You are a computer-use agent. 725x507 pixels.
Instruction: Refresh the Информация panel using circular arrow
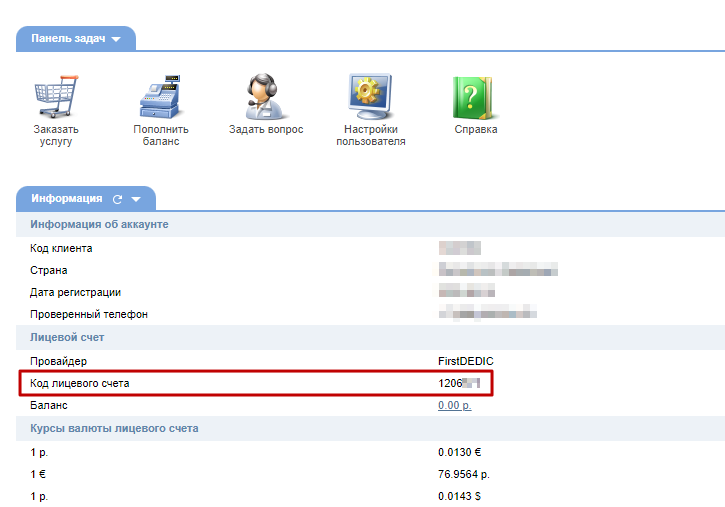tap(118, 199)
